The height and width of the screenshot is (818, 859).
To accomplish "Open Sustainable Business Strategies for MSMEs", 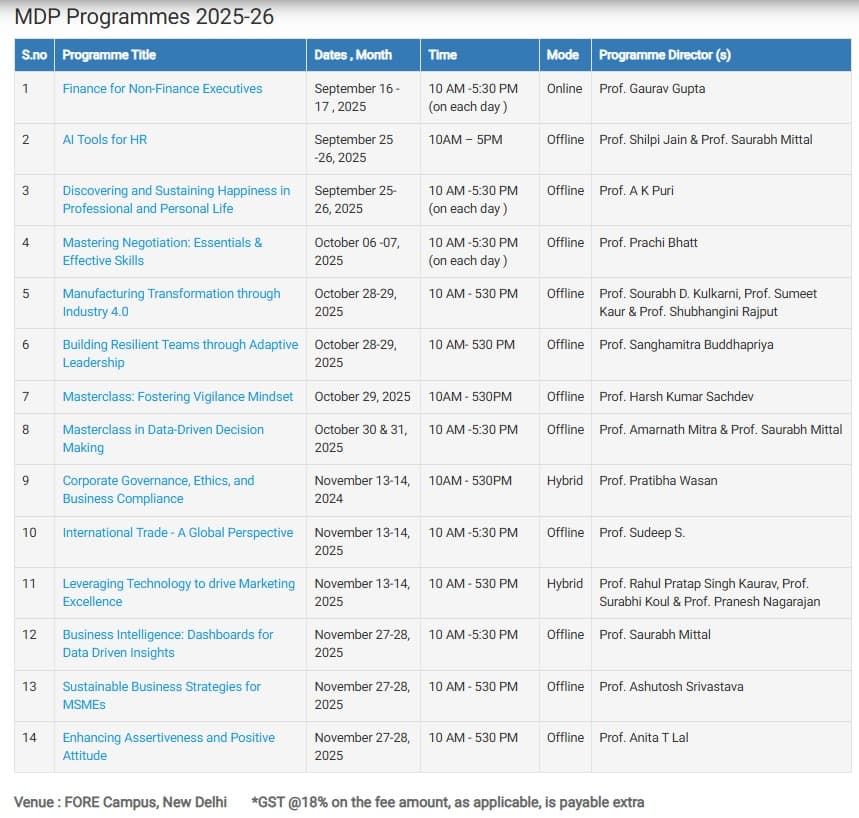I will pyautogui.click(x=161, y=687).
